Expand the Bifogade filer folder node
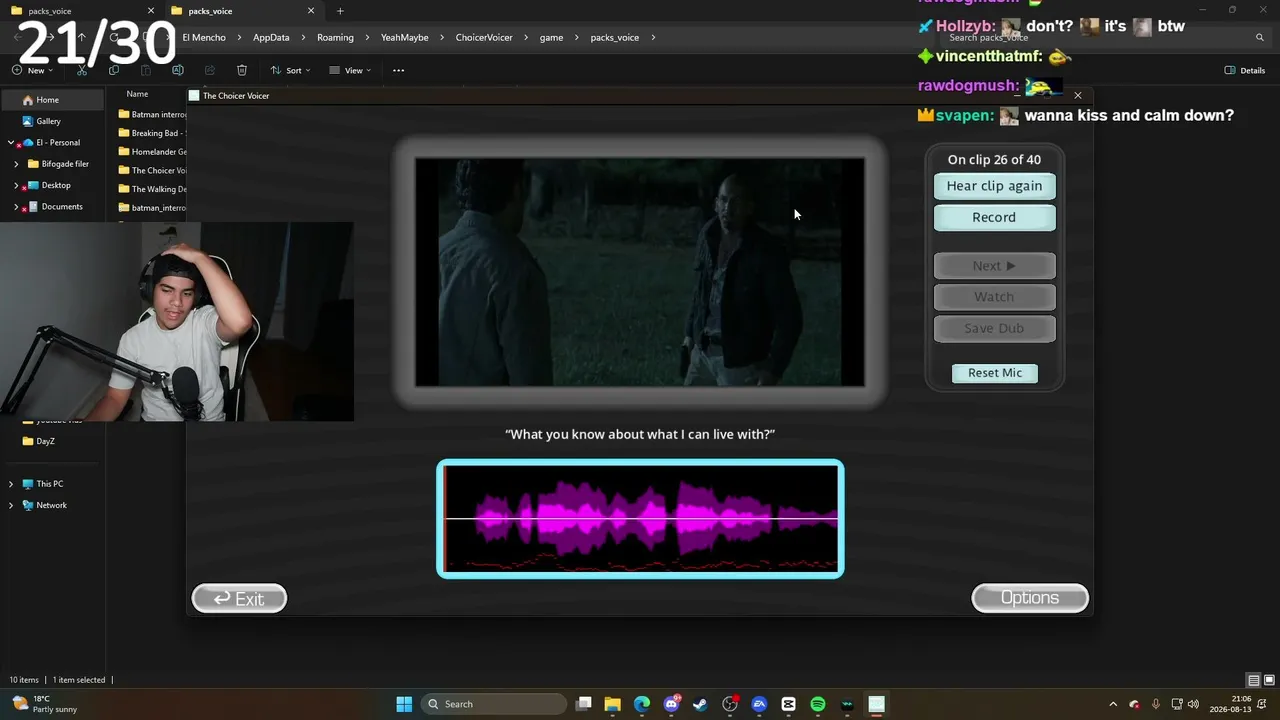 [x=16, y=164]
